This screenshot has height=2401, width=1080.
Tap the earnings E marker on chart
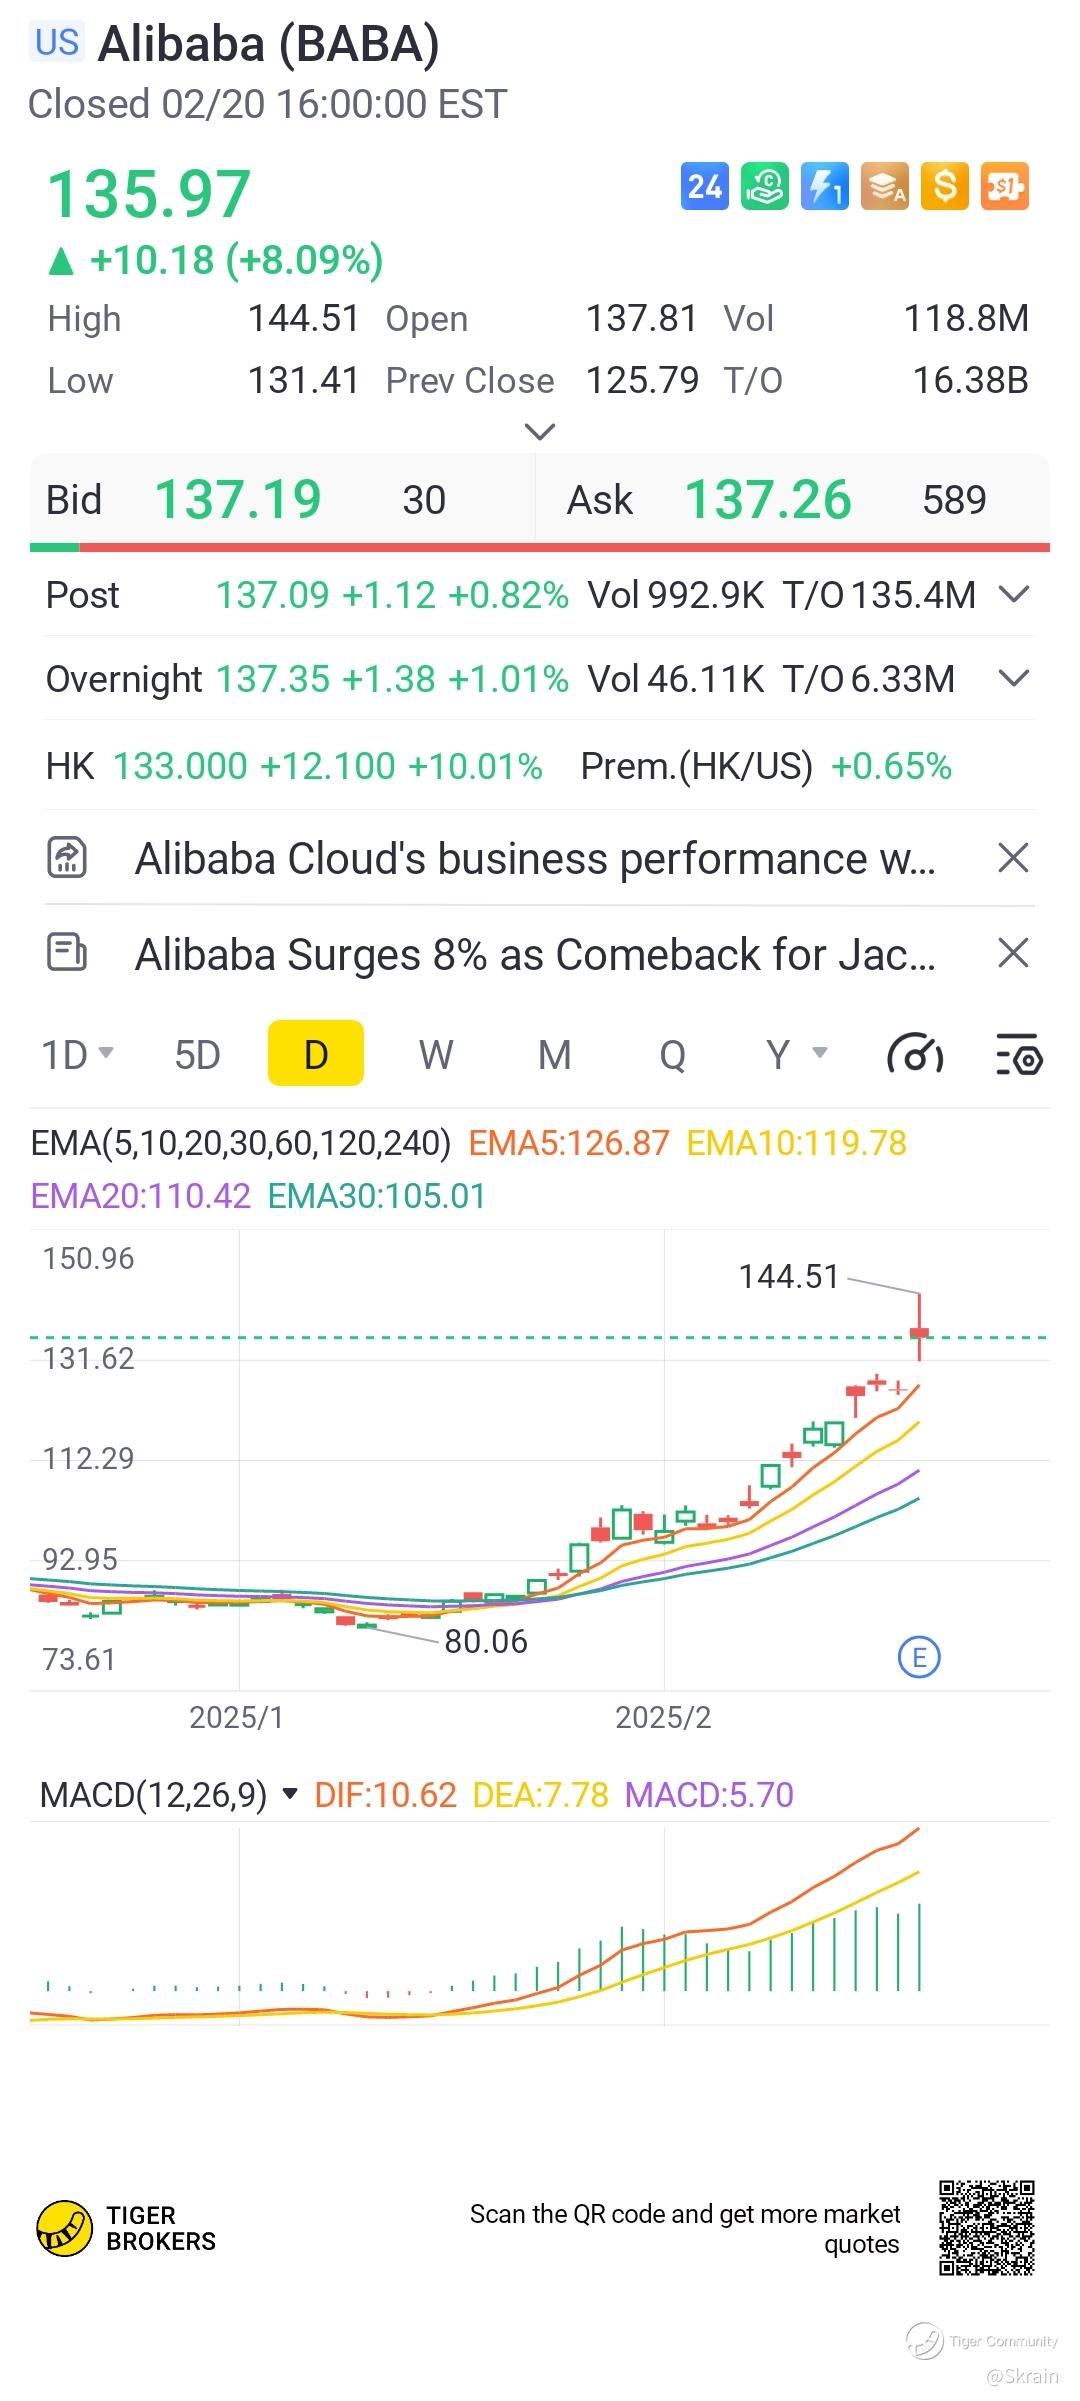[x=919, y=1658]
